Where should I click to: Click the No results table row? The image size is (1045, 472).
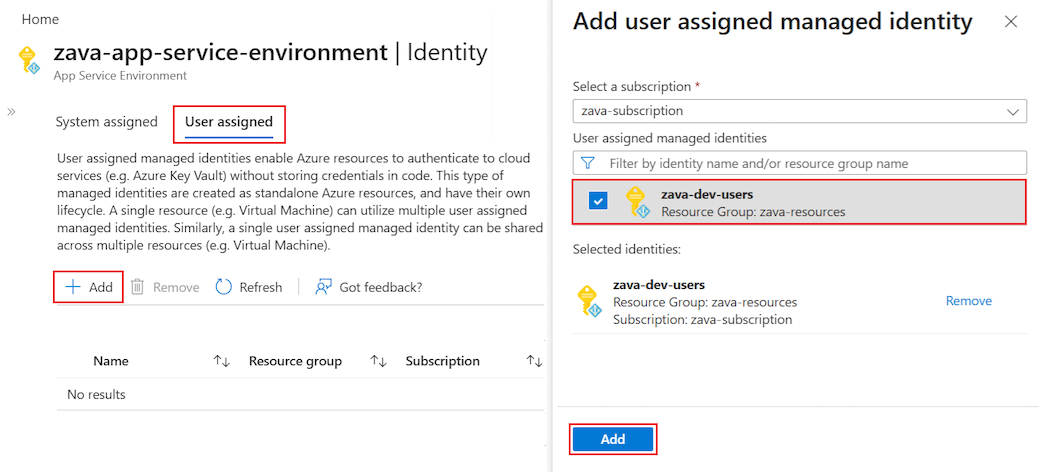[x=301, y=395]
